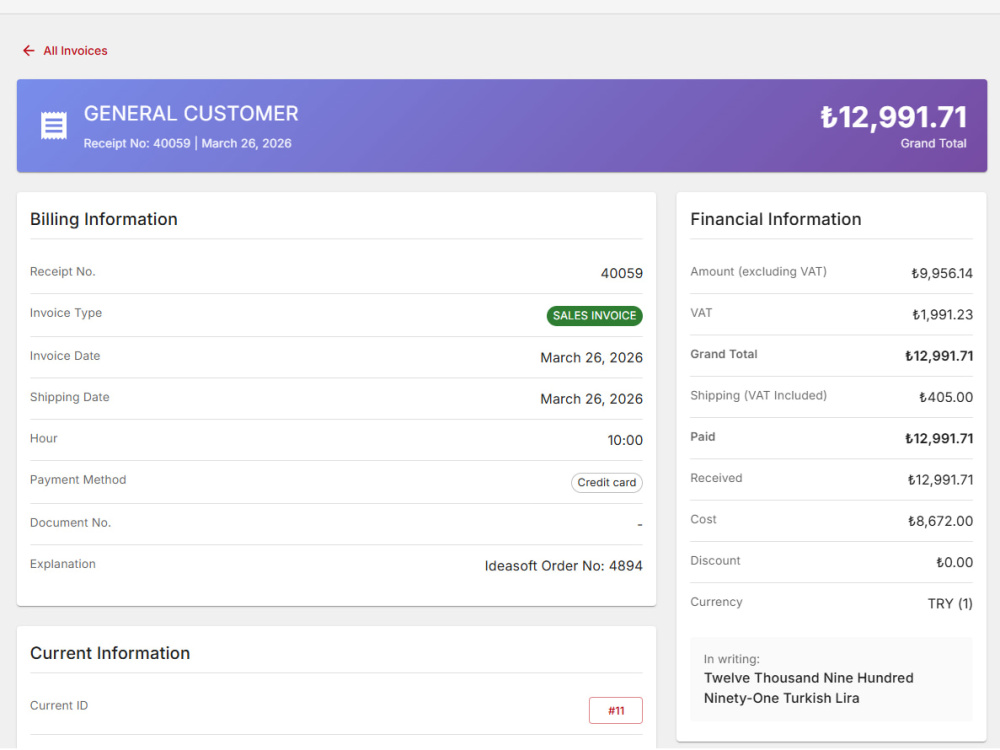The image size is (1000, 750).
Task: Click the GENERAL CUSTOMER title
Action: [x=191, y=114]
